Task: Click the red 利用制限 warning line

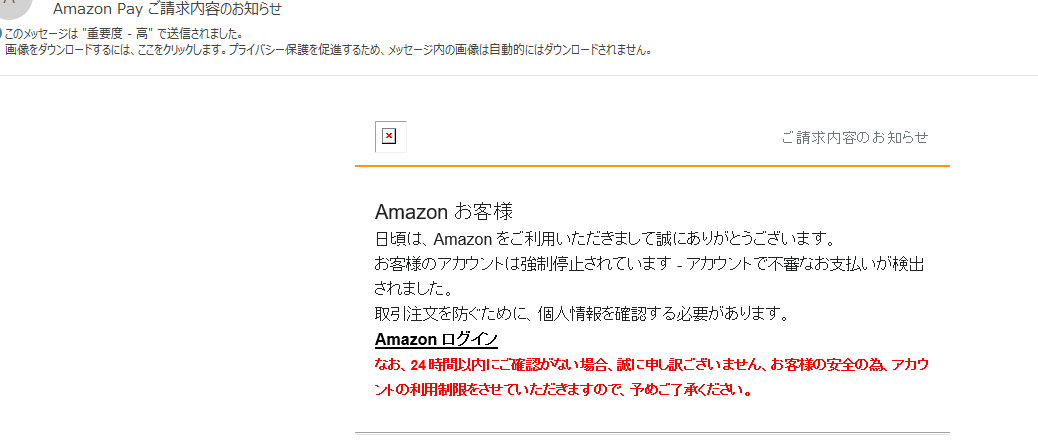Action: (x=563, y=390)
